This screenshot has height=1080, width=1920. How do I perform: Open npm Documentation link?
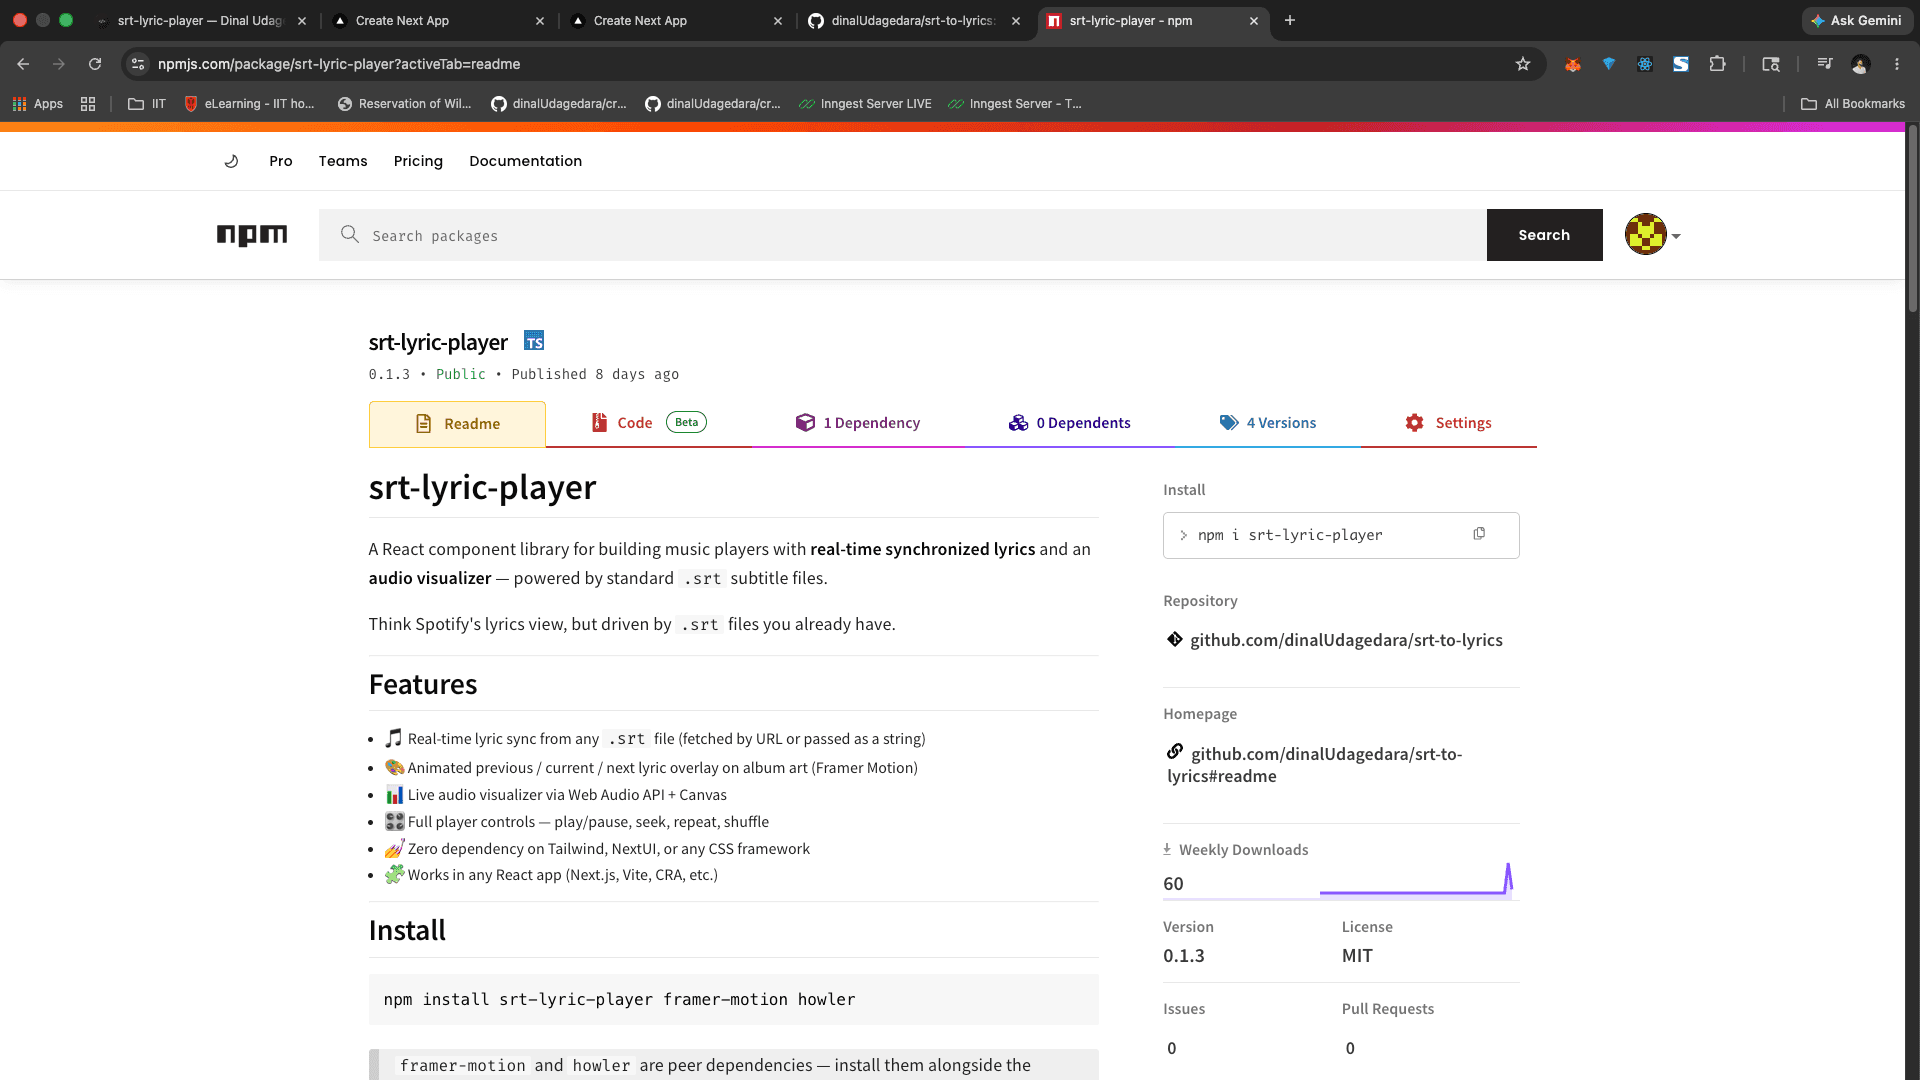[525, 161]
